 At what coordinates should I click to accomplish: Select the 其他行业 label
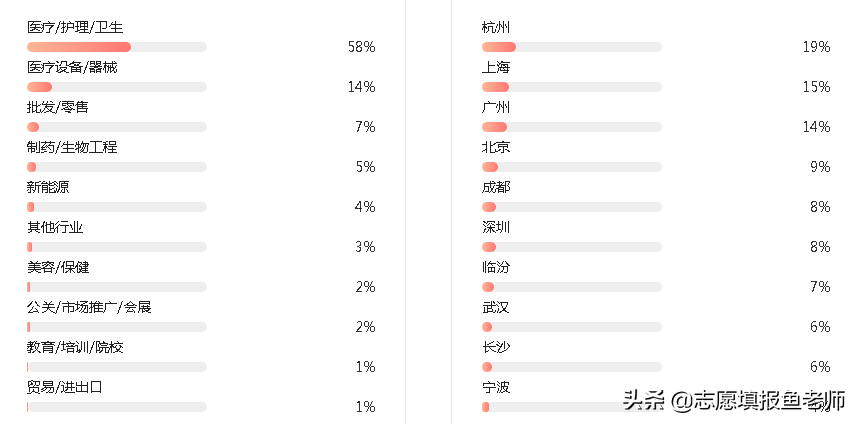pyautogui.click(x=55, y=227)
